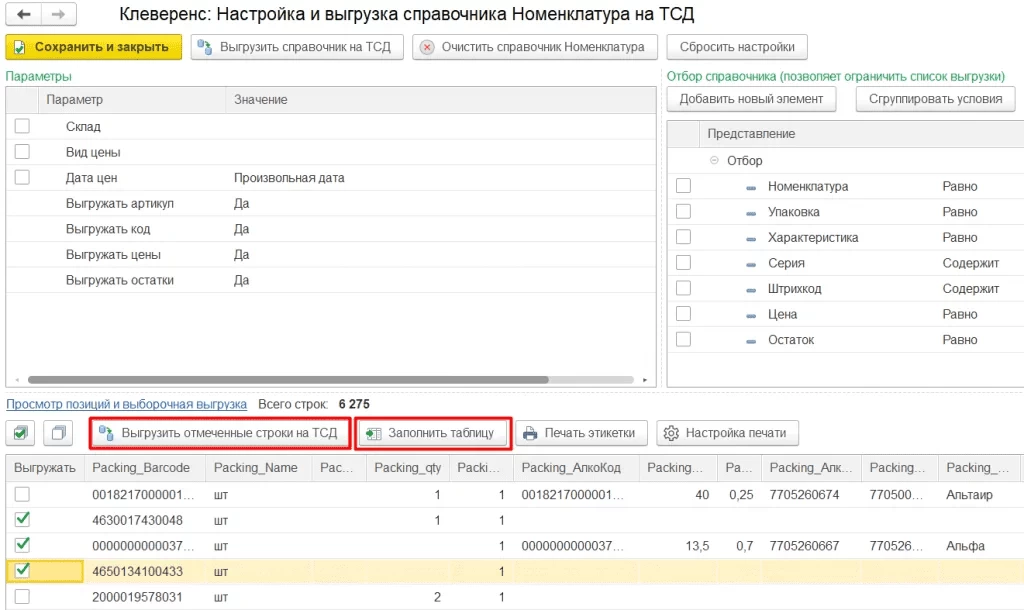Click the back navigation arrow

[x=23, y=15]
